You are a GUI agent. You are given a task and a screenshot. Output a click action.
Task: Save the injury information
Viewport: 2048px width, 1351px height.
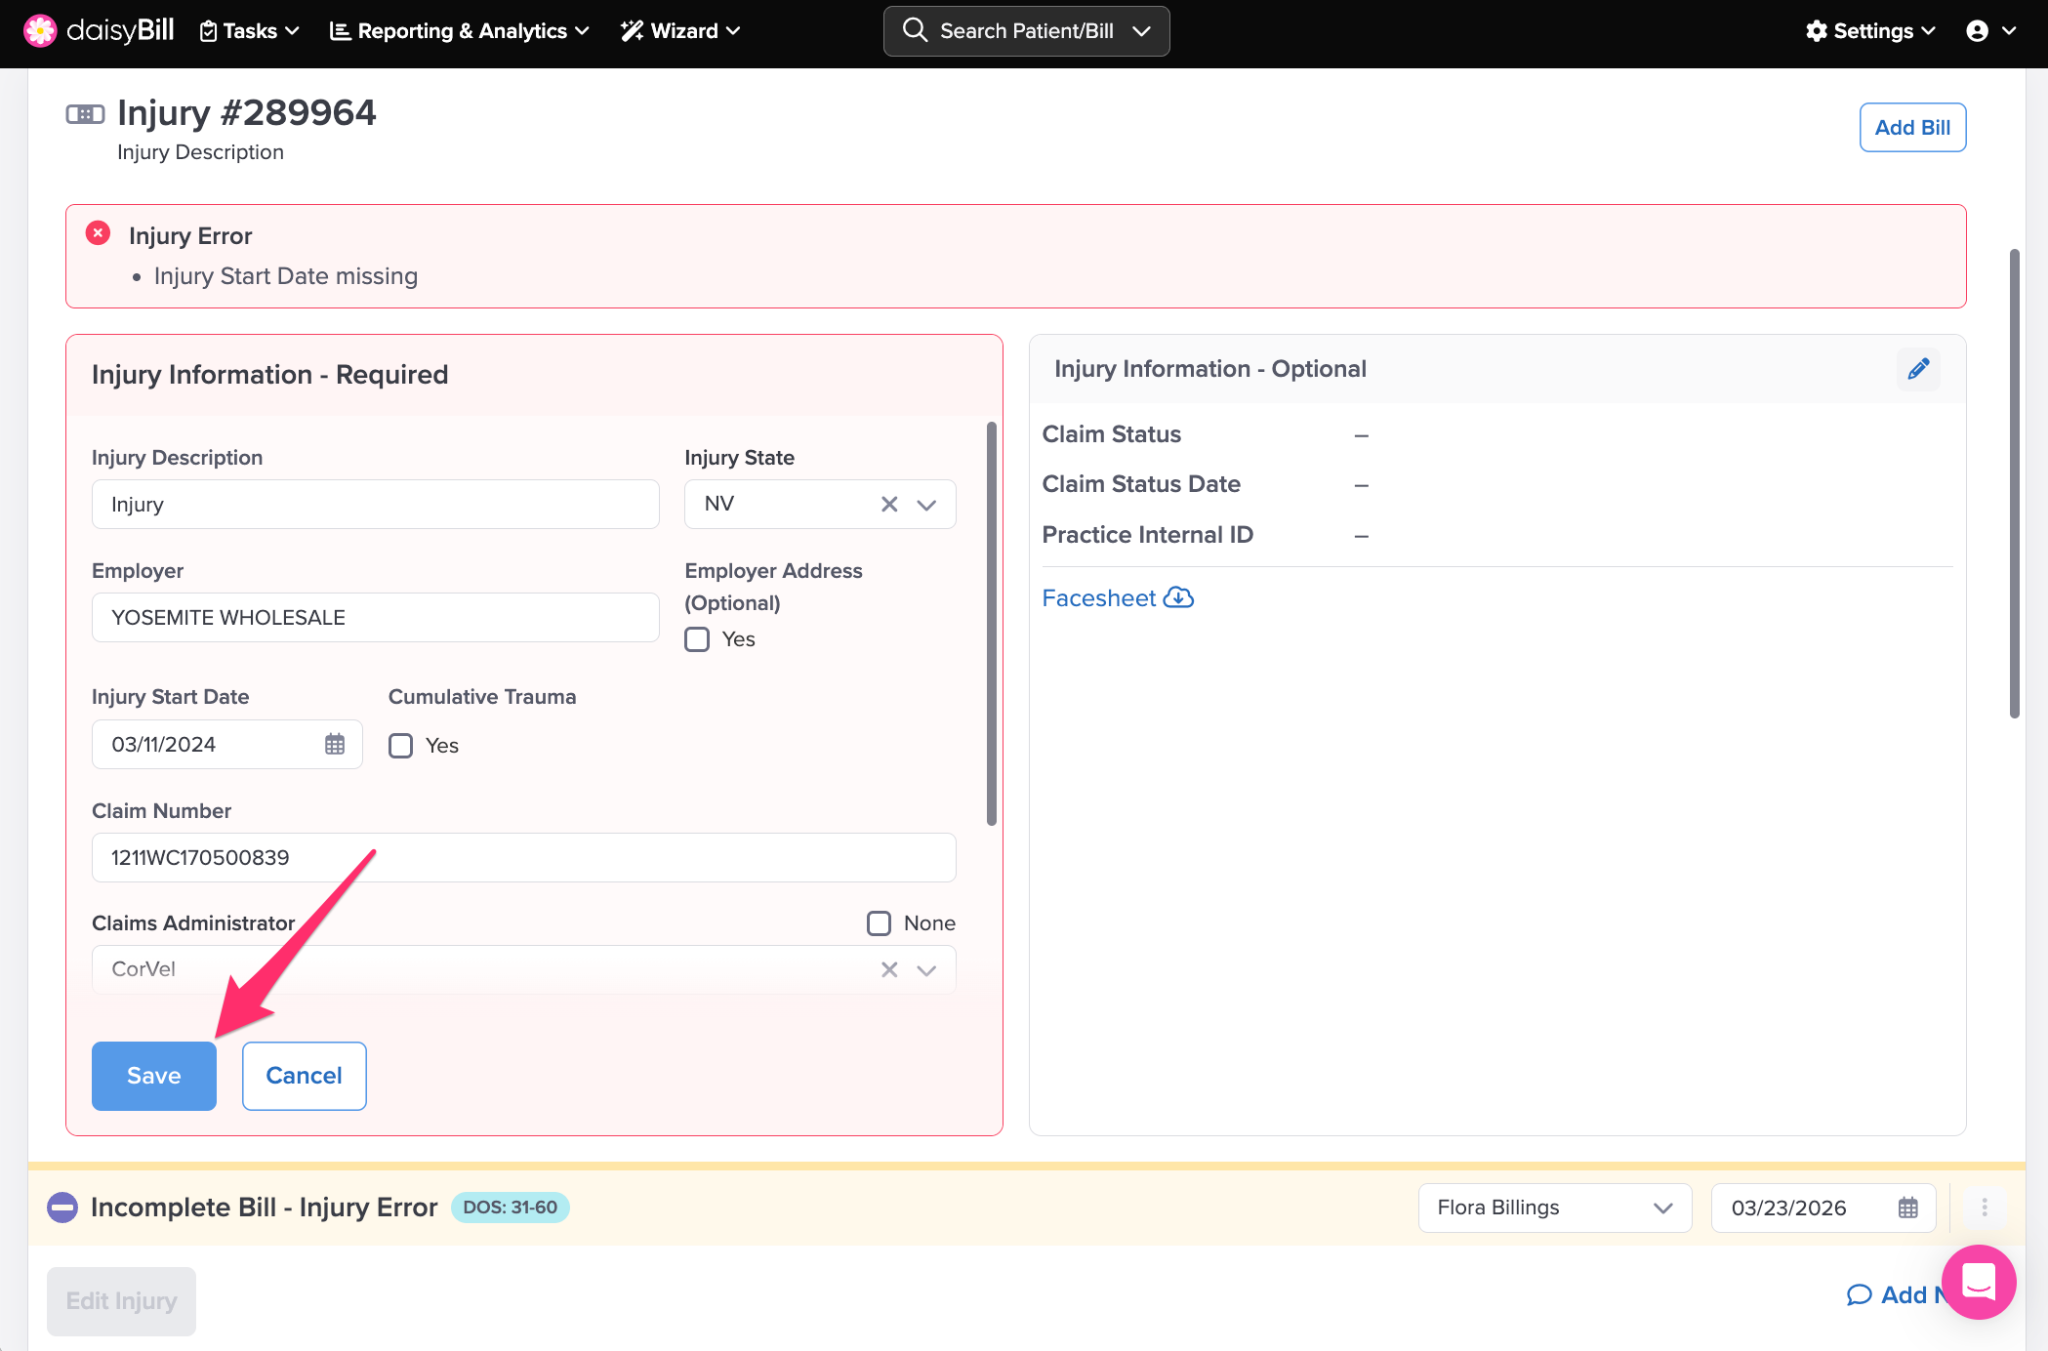(153, 1075)
